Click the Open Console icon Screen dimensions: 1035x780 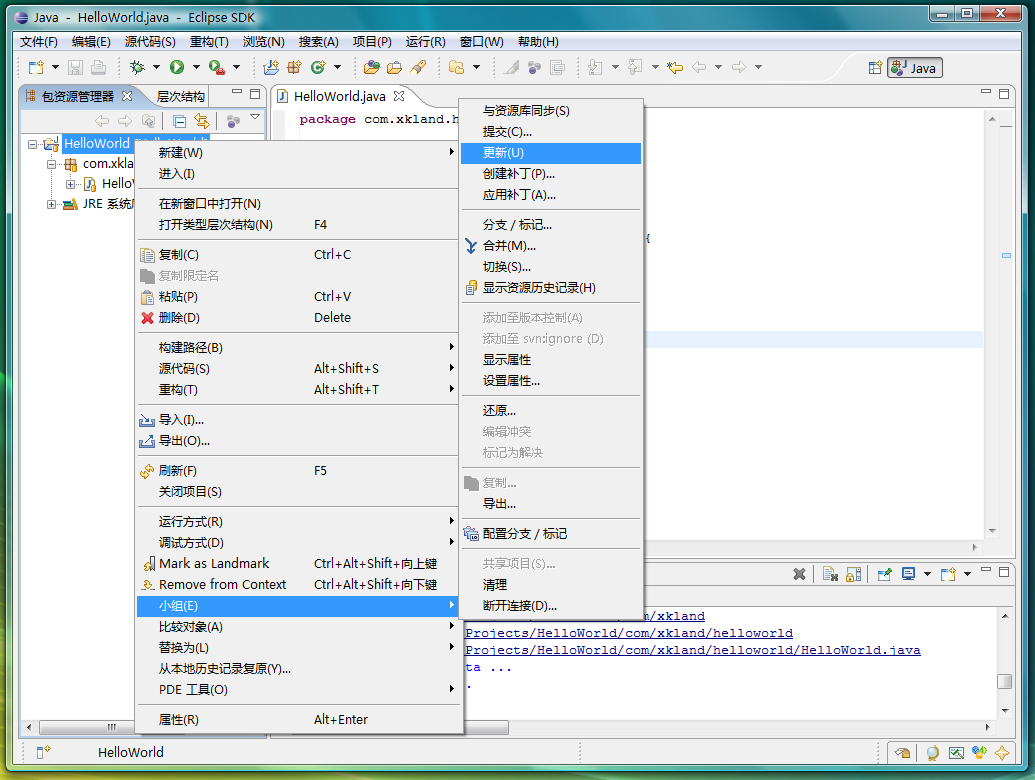pyautogui.click(x=949, y=573)
